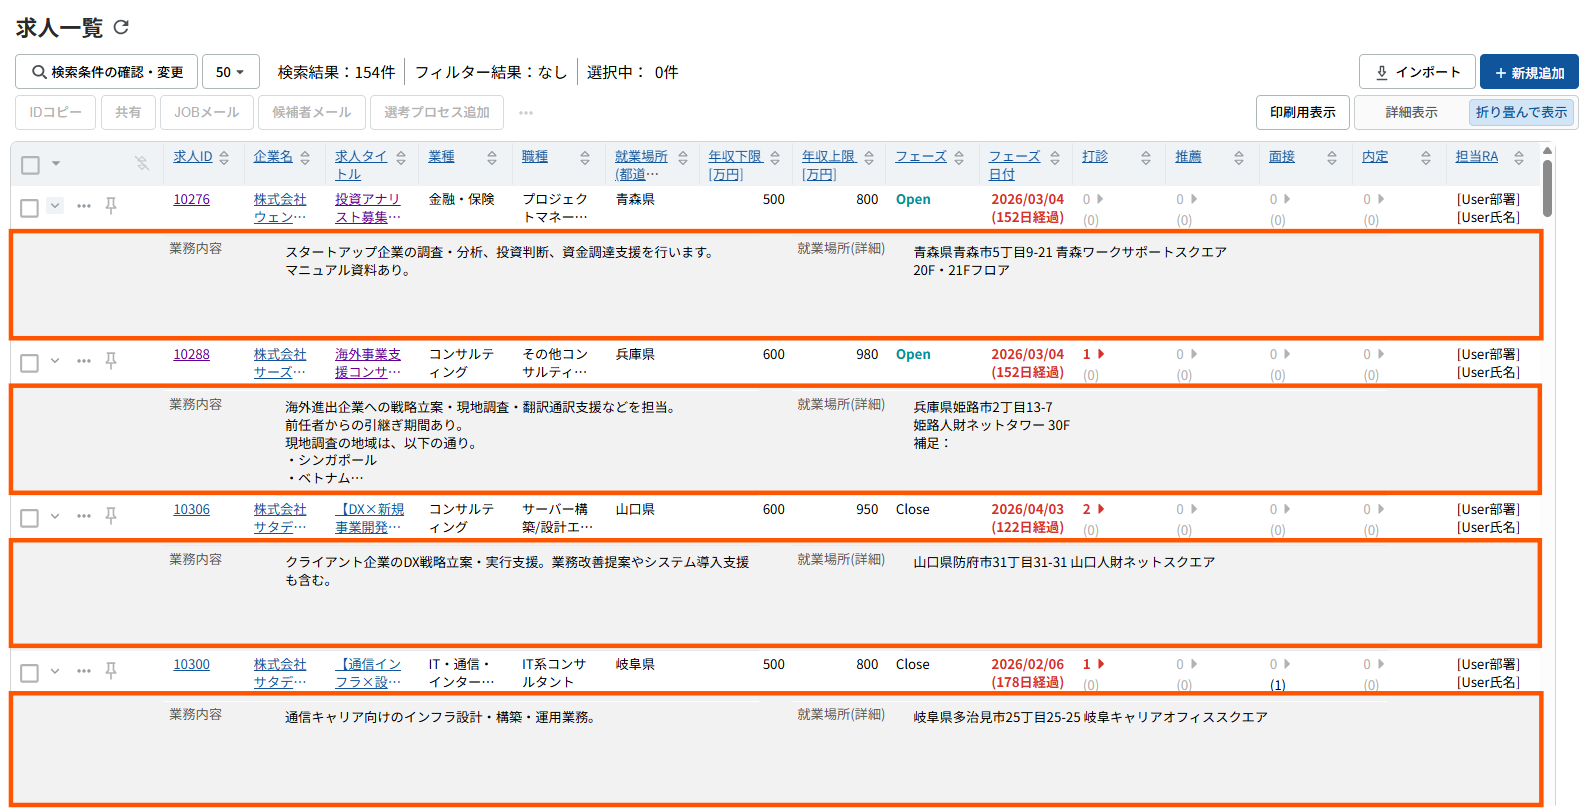Click the 選考プロセス追加 button

coord(437,112)
